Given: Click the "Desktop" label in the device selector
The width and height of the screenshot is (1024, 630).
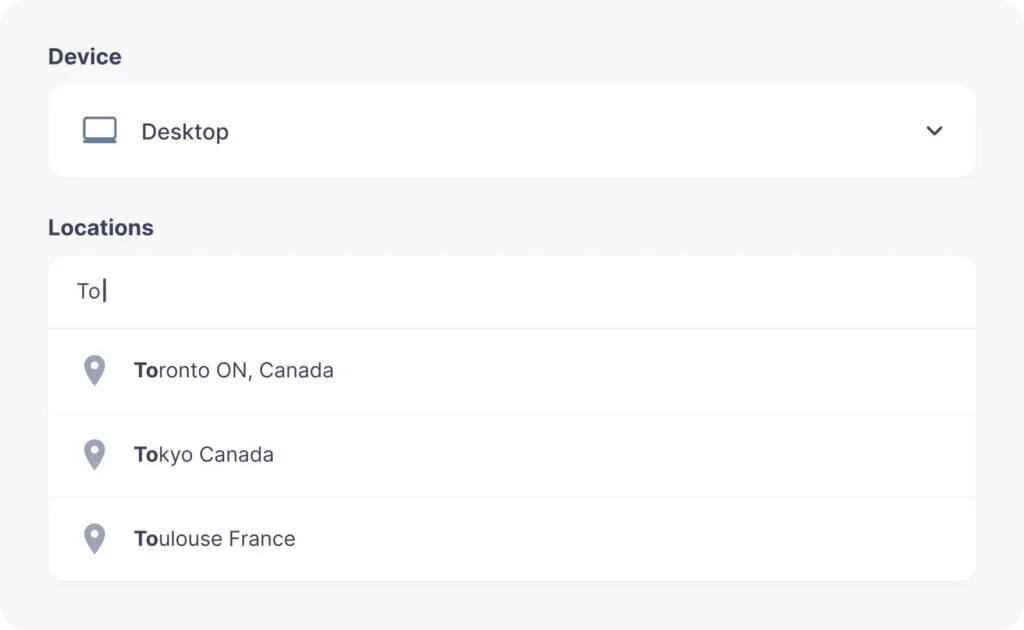Looking at the screenshot, I should point(185,132).
